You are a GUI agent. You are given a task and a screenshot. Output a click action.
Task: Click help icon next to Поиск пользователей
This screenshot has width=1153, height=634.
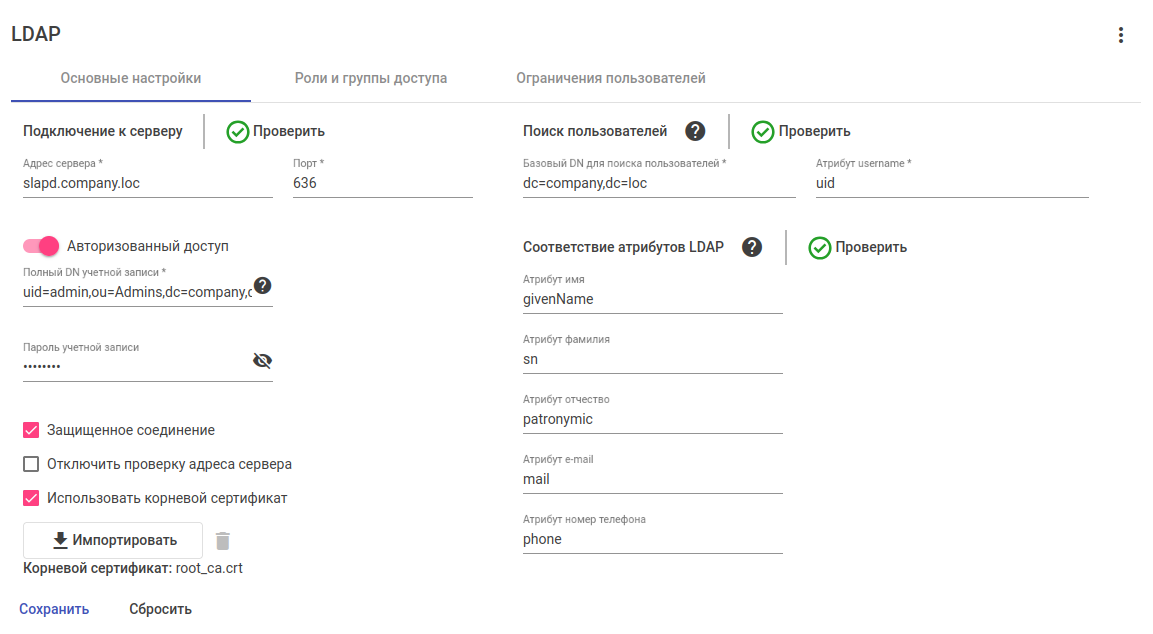695,131
